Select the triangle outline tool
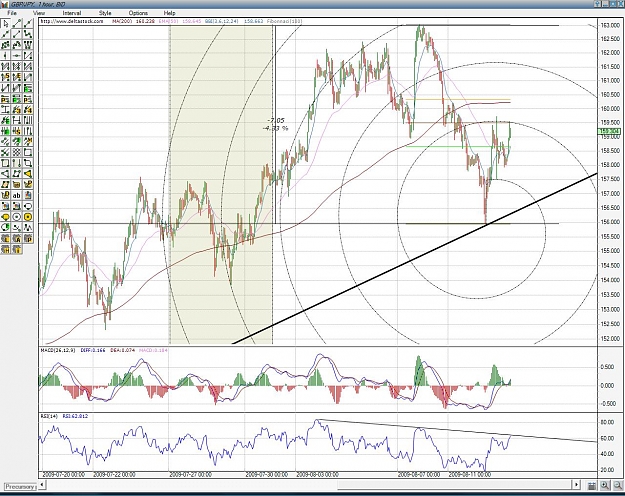Image resolution: width=625 pixels, height=496 pixels. point(5,173)
